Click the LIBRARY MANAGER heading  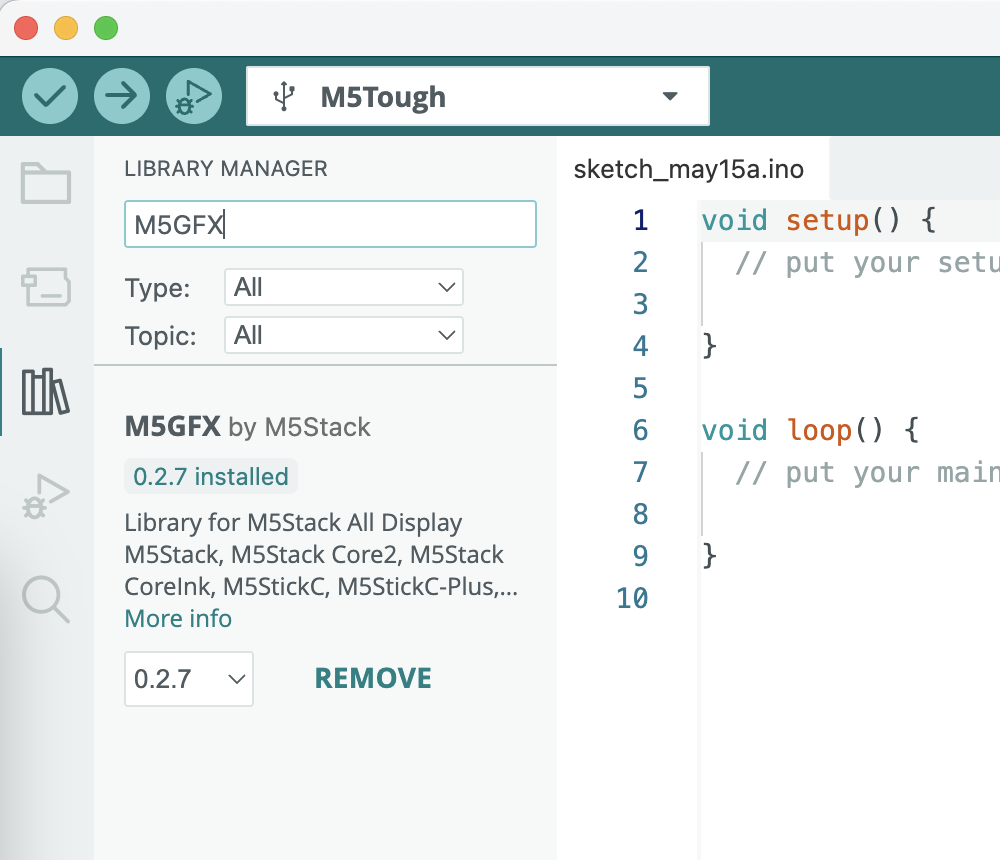tap(226, 168)
